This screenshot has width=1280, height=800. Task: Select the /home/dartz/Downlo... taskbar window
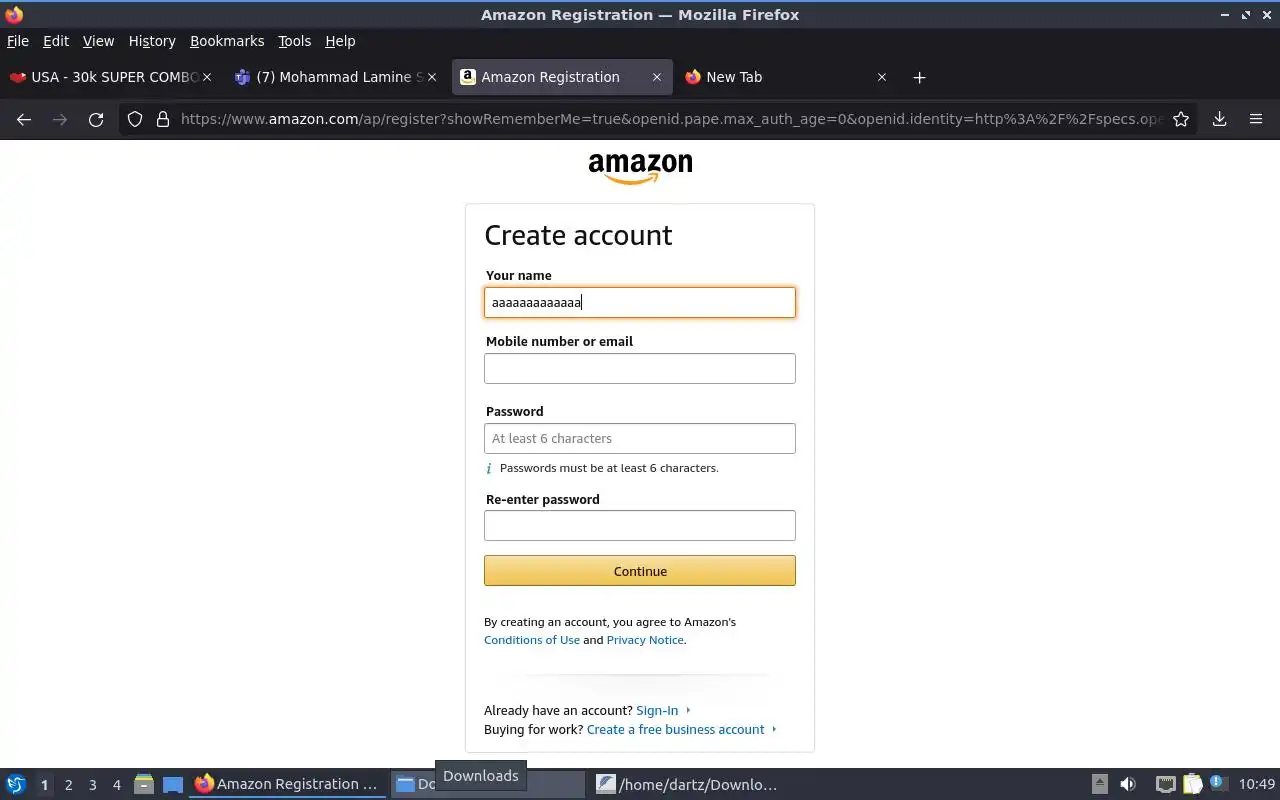[688, 784]
